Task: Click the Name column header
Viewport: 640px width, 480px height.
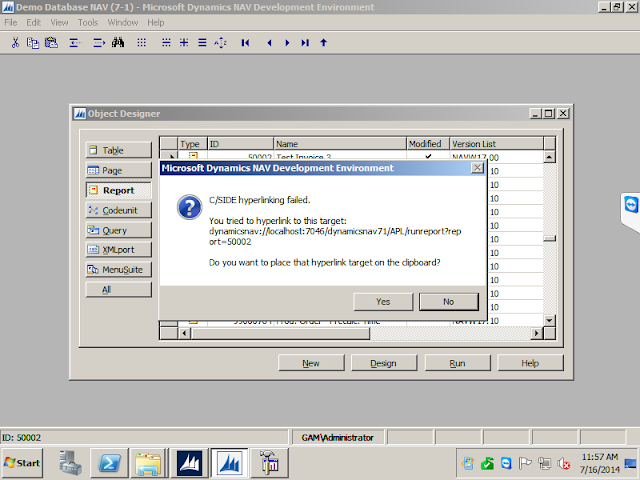Action: click(x=340, y=144)
